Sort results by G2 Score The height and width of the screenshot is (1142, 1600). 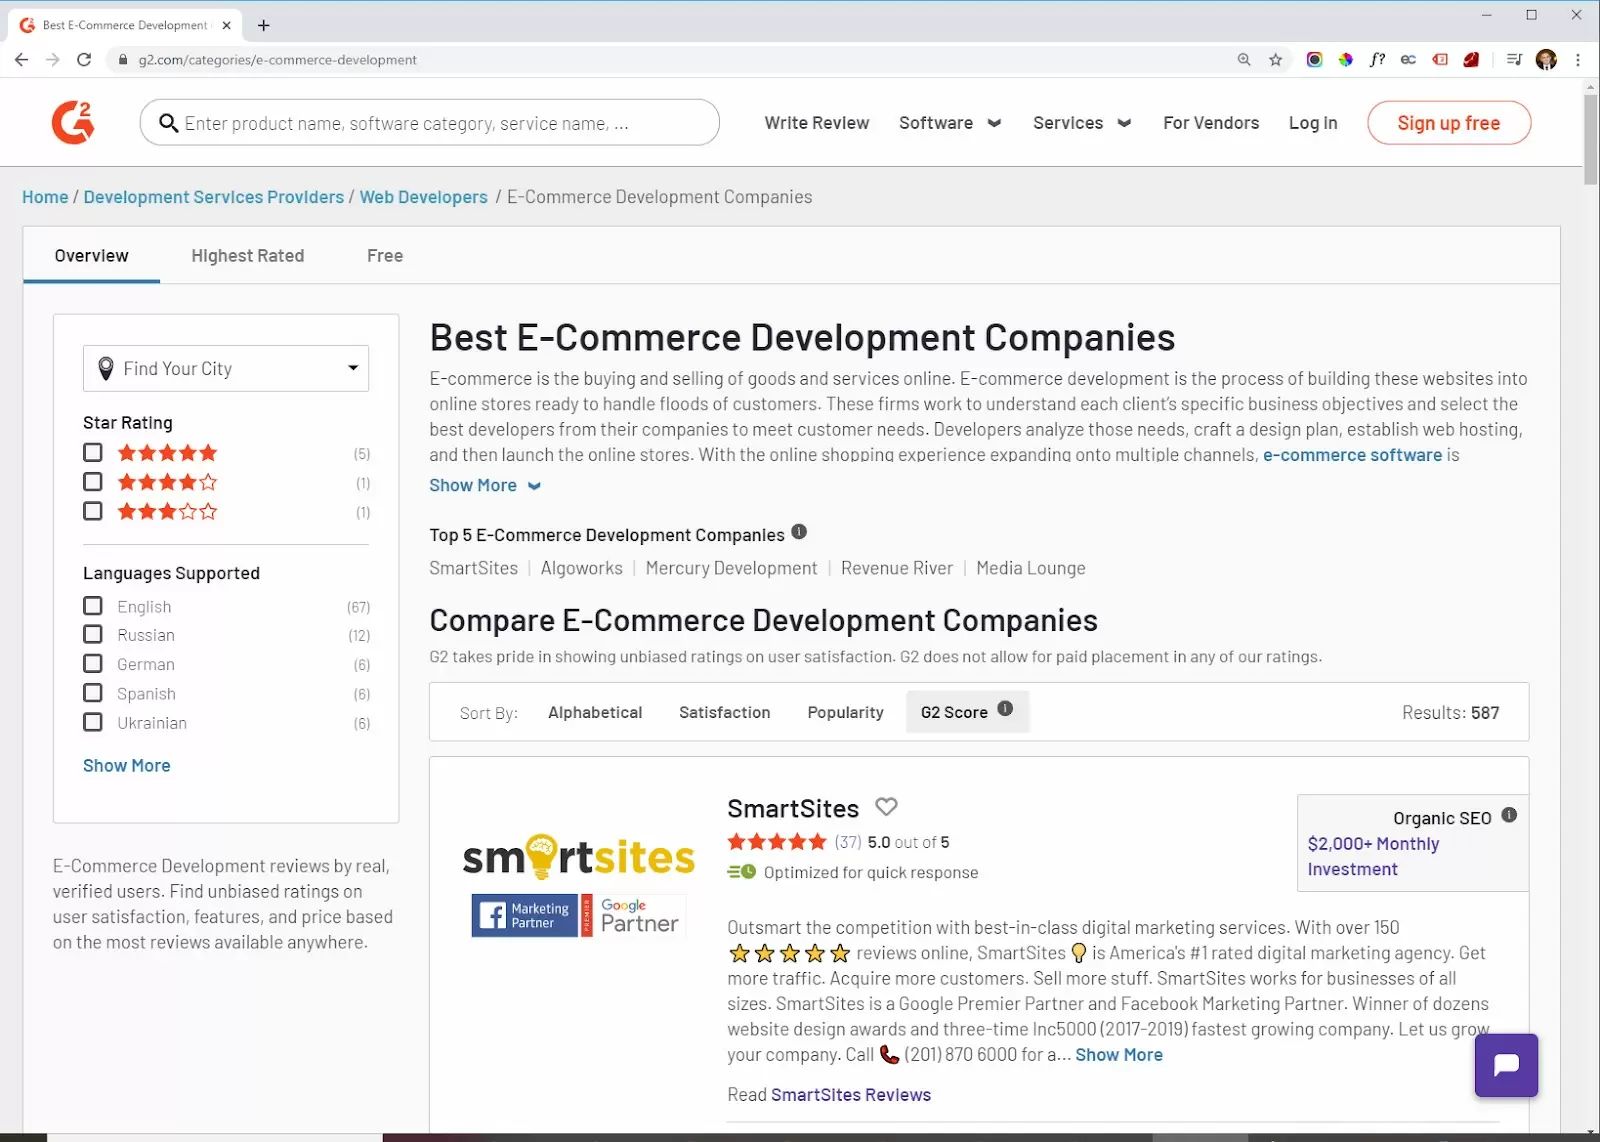tap(967, 712)
